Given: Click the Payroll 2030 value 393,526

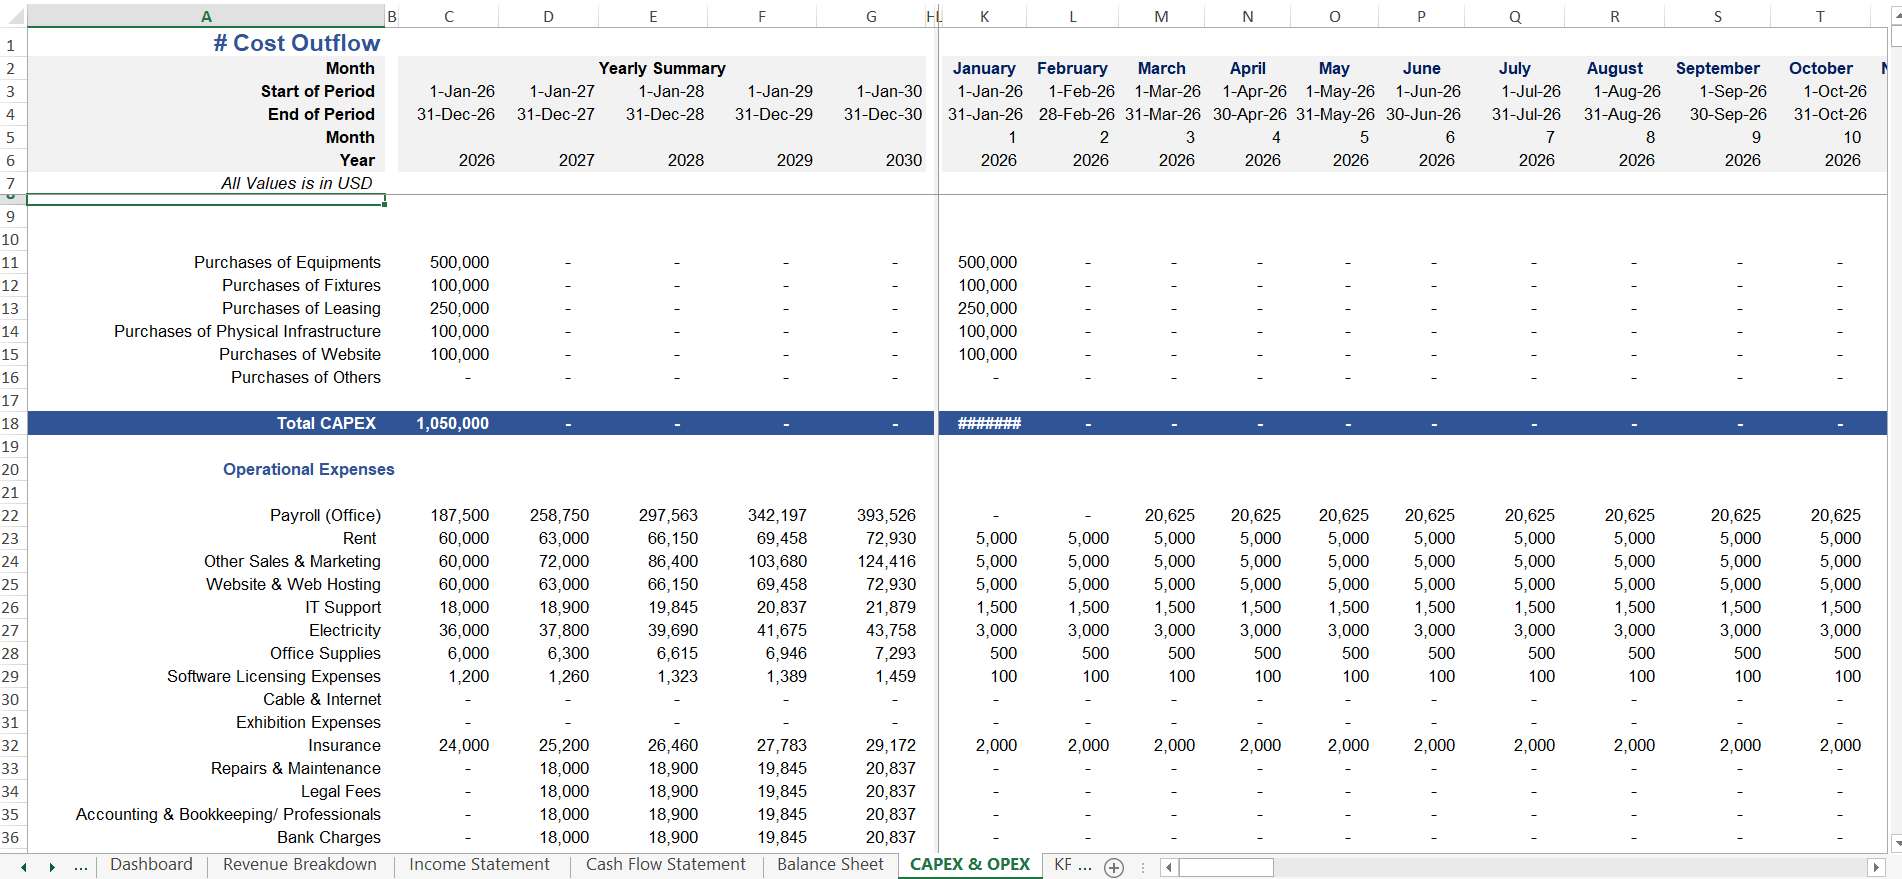Looking at the screenshot, I should coord(886,515).
